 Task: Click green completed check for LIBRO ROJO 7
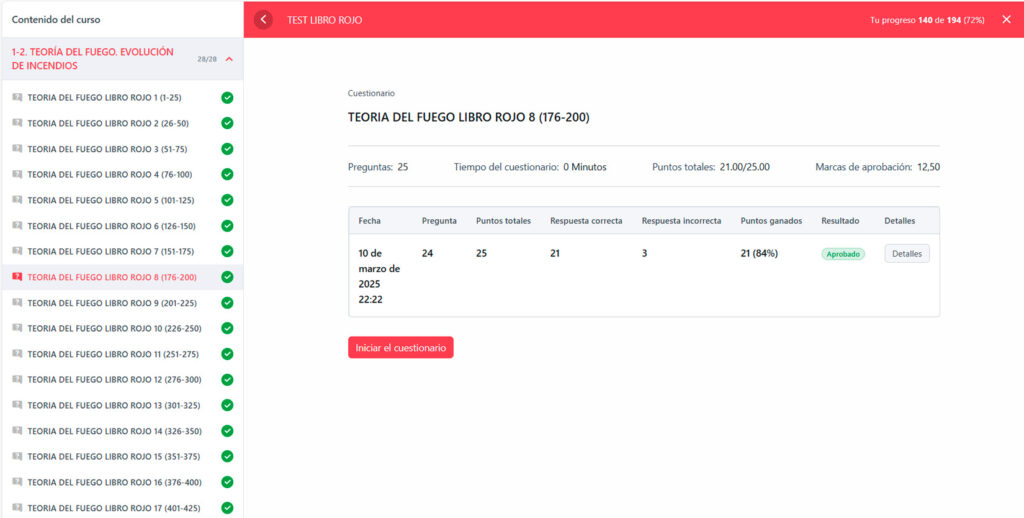click(227, 251)
